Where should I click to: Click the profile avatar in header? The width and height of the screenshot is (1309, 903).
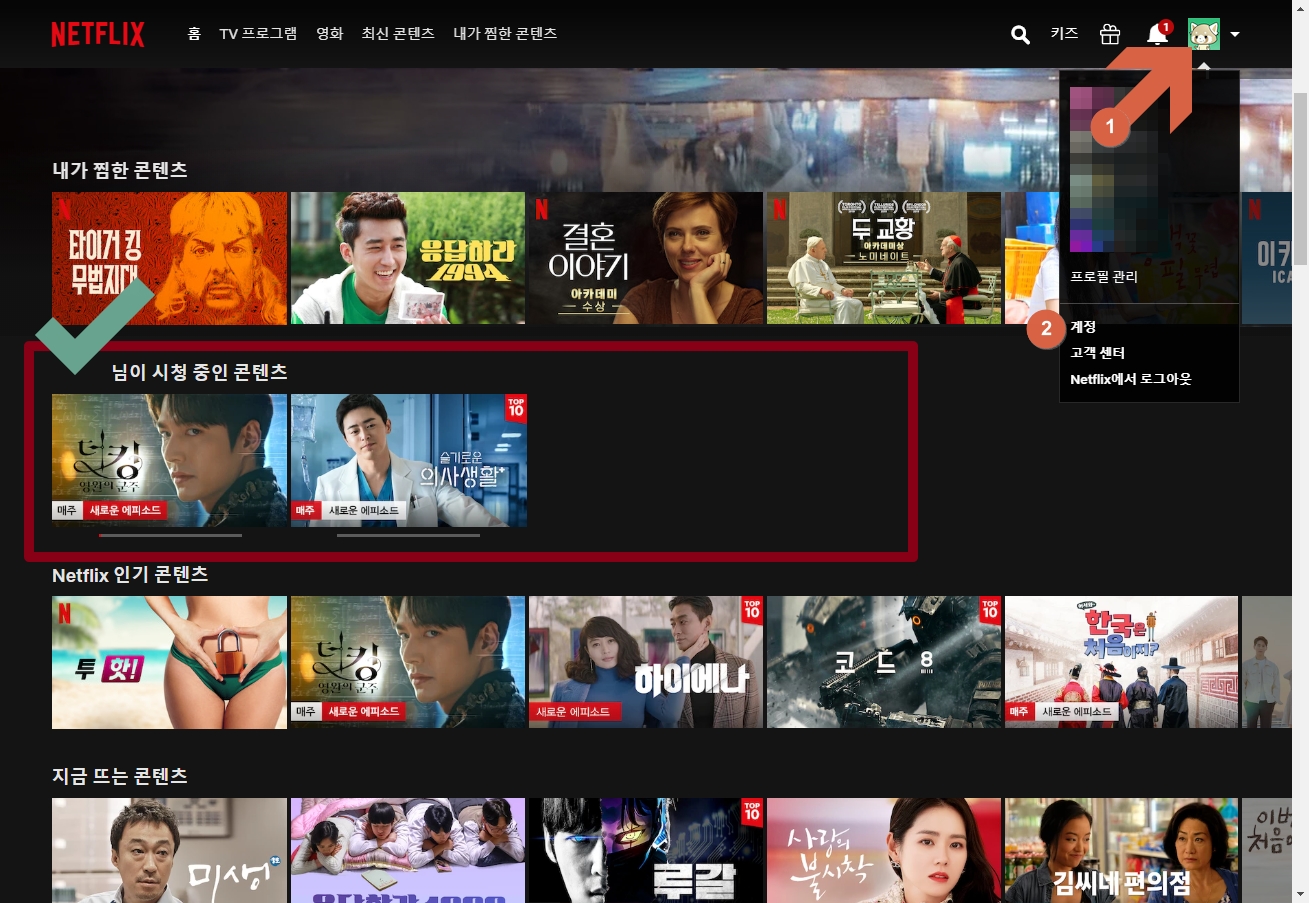pos(1204,34)
